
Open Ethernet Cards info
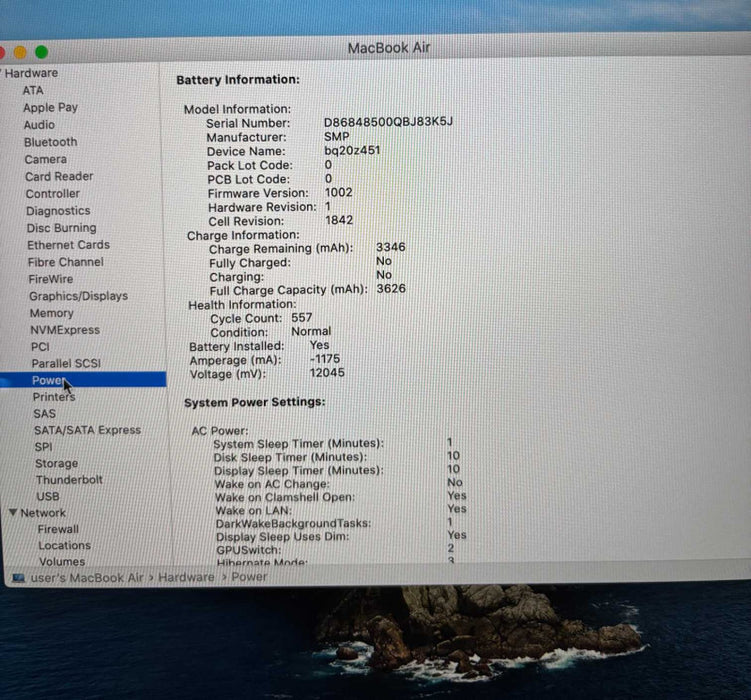click(68, 245)
